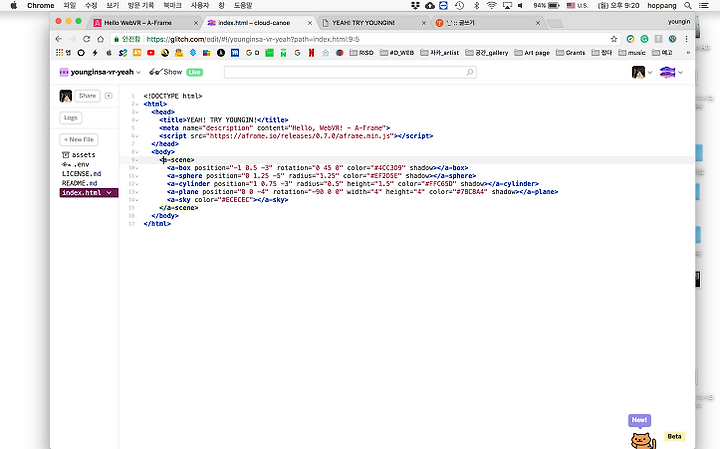The image size is (720, 449).
Task: Open the RISD bookmarks folder
Action: [x=361, y=53]
